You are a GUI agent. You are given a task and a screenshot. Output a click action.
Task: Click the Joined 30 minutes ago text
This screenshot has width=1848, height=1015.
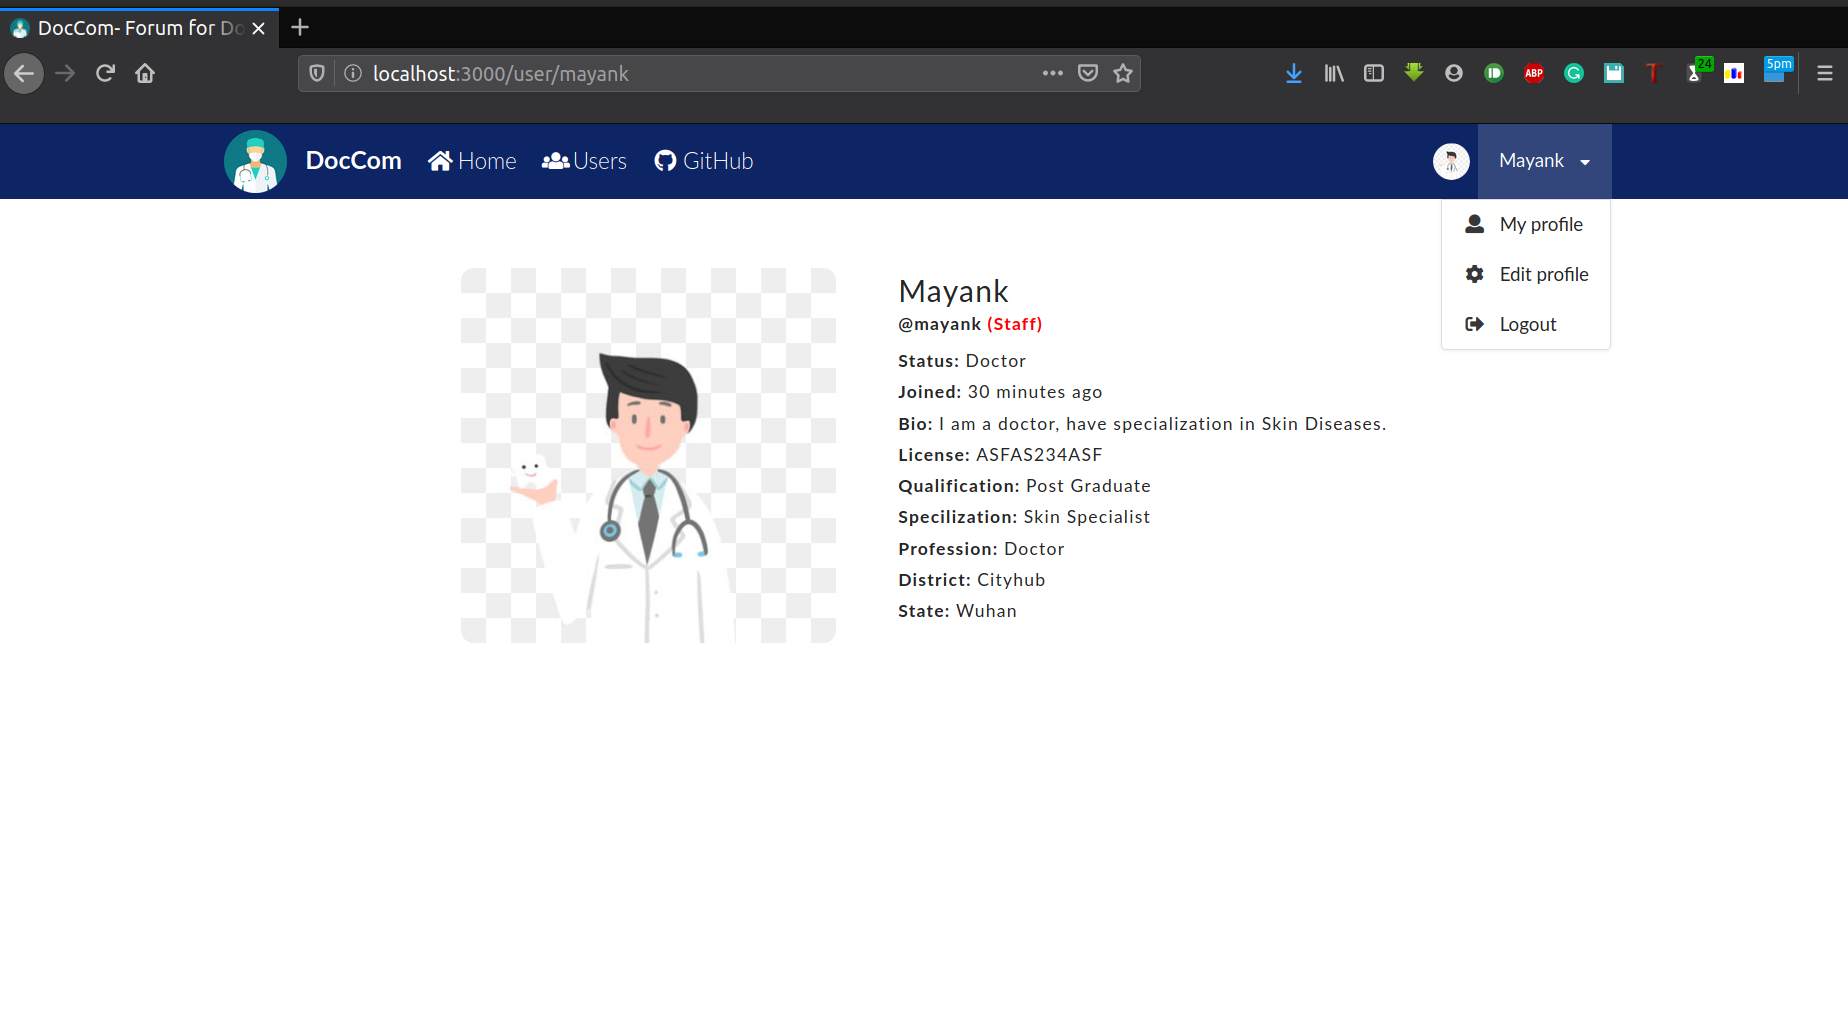1000,392
